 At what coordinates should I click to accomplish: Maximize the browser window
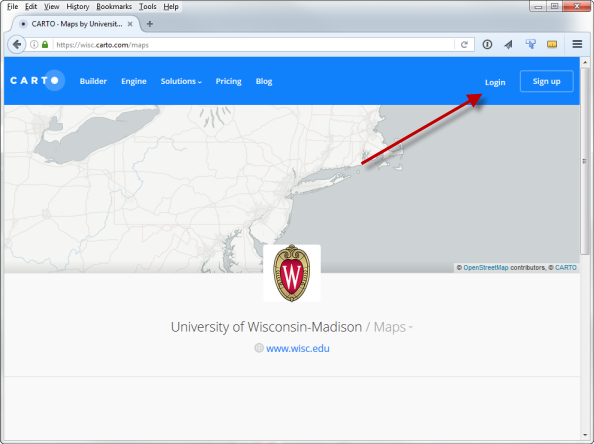point(554,6)
